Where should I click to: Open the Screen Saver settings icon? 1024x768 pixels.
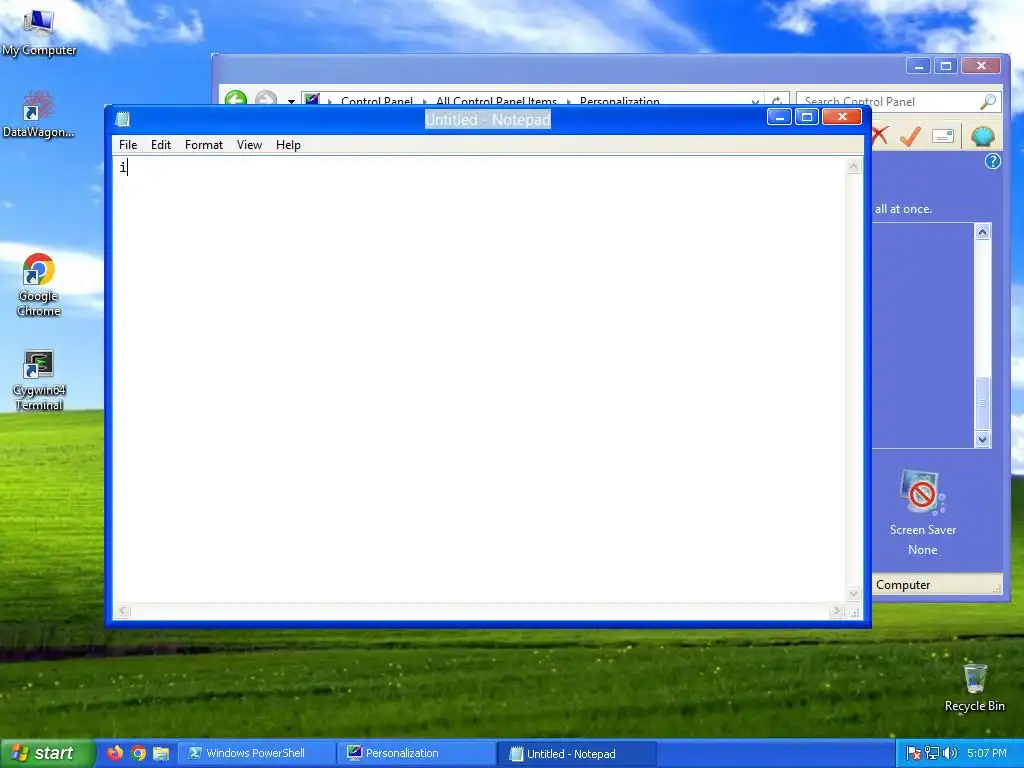pyautogui.click(x=922, y=493)
